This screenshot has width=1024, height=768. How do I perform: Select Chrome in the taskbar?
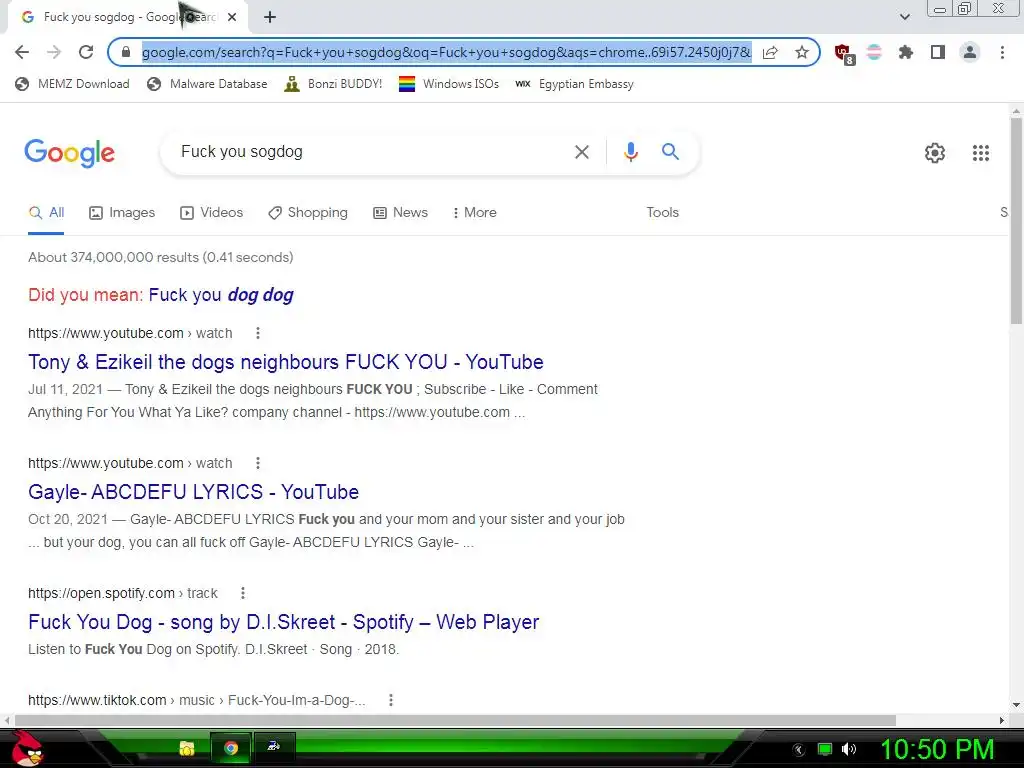click(231, 748)
